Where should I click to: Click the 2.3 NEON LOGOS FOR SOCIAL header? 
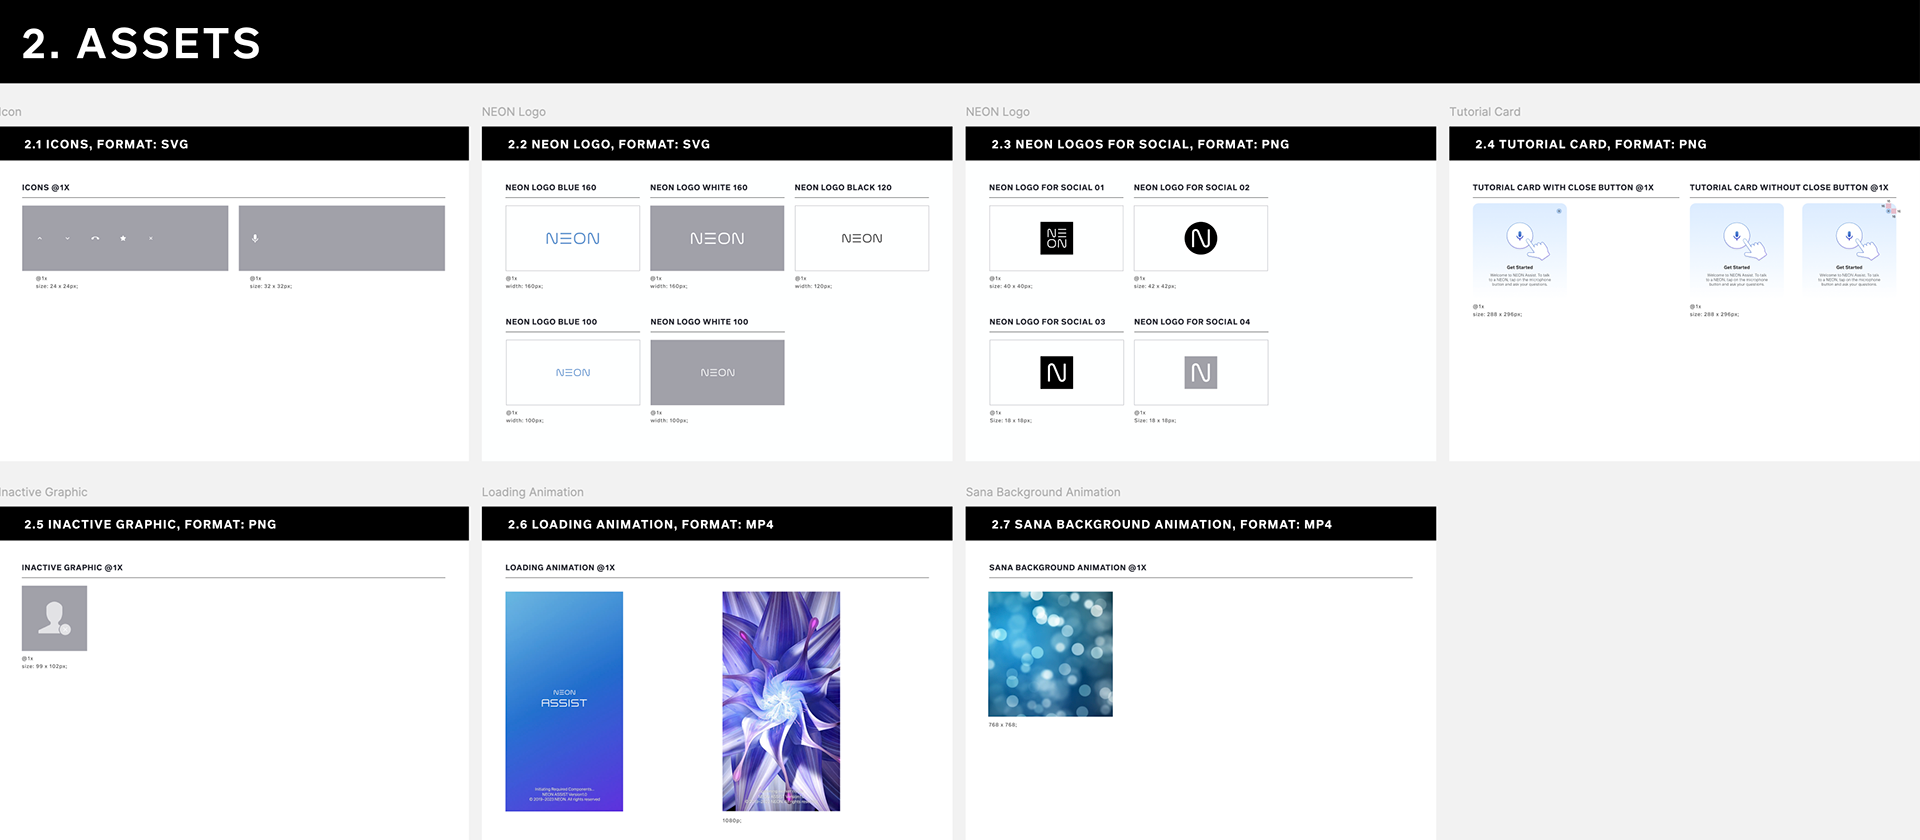click(1140, 144)
